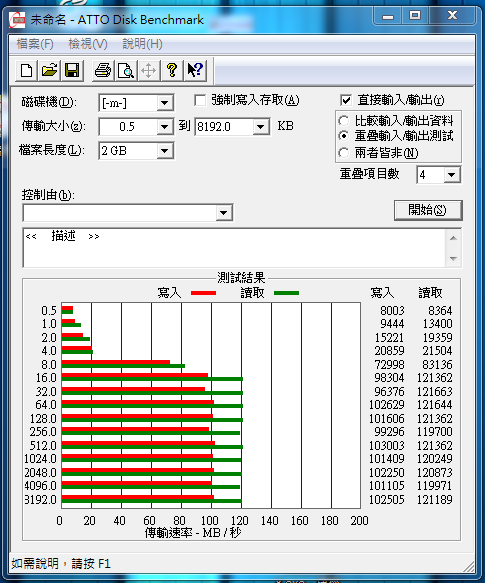Viewport: 485px width, 583px height.
Task: Open the 檢視(V) menu
Action: [x=88, y=44]
